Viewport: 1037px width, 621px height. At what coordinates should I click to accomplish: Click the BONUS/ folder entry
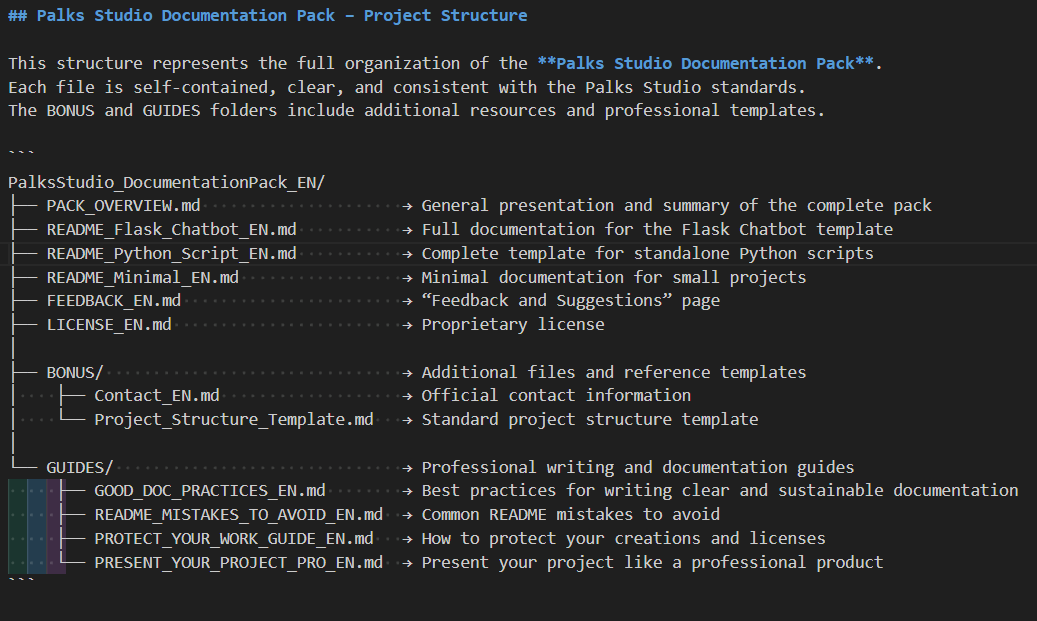click(74, 372)
